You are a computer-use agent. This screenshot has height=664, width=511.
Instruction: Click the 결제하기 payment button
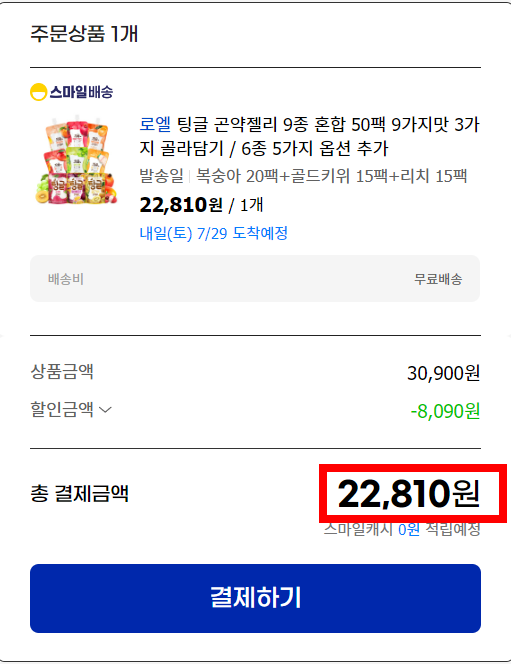[x=255, y=598]
